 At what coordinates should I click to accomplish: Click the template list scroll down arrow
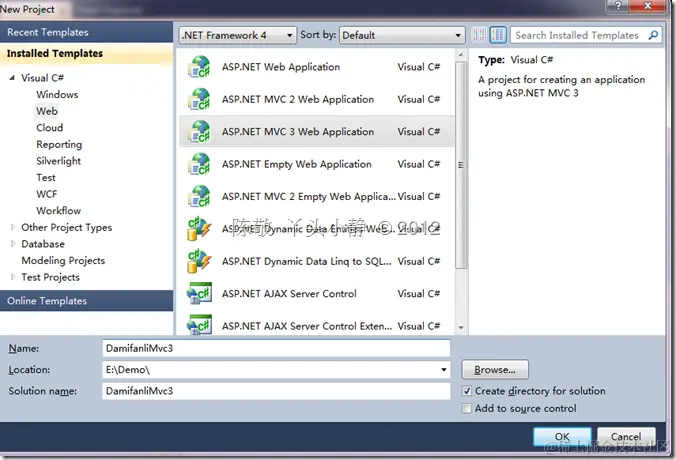coord(461,328)
